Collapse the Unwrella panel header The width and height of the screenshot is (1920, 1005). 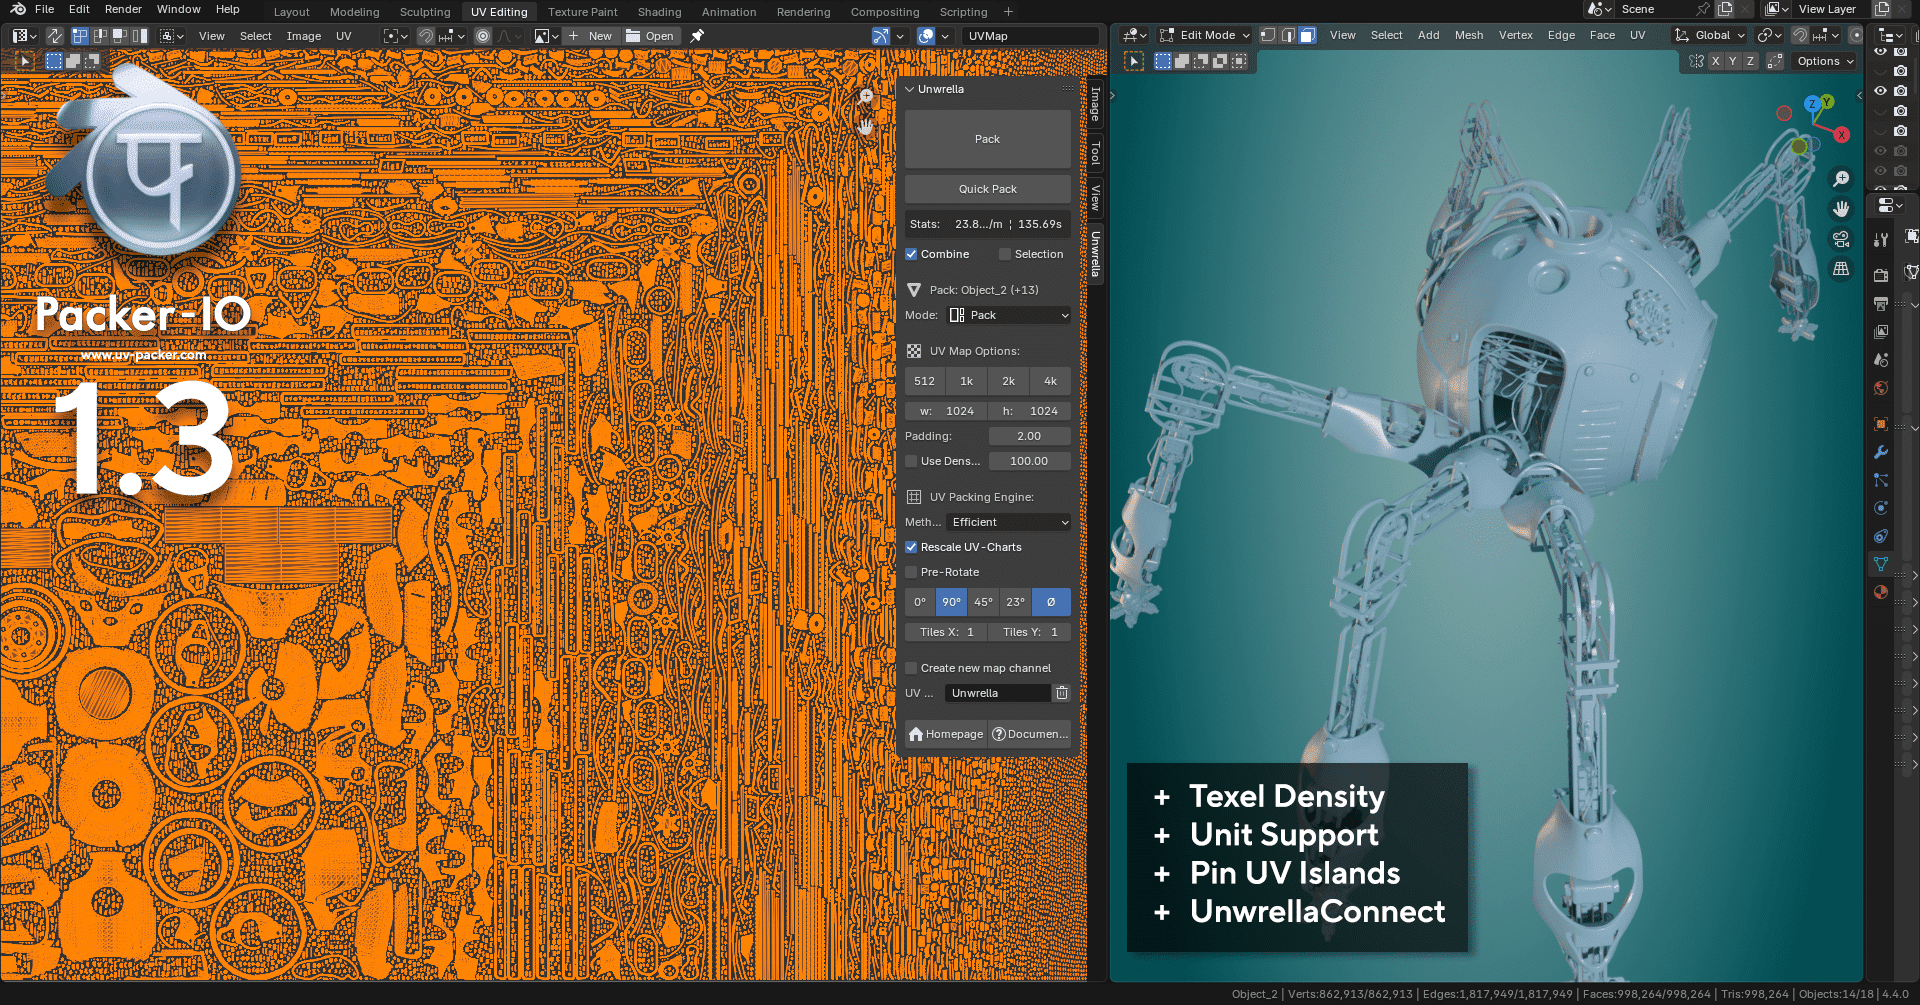[987, 89]
